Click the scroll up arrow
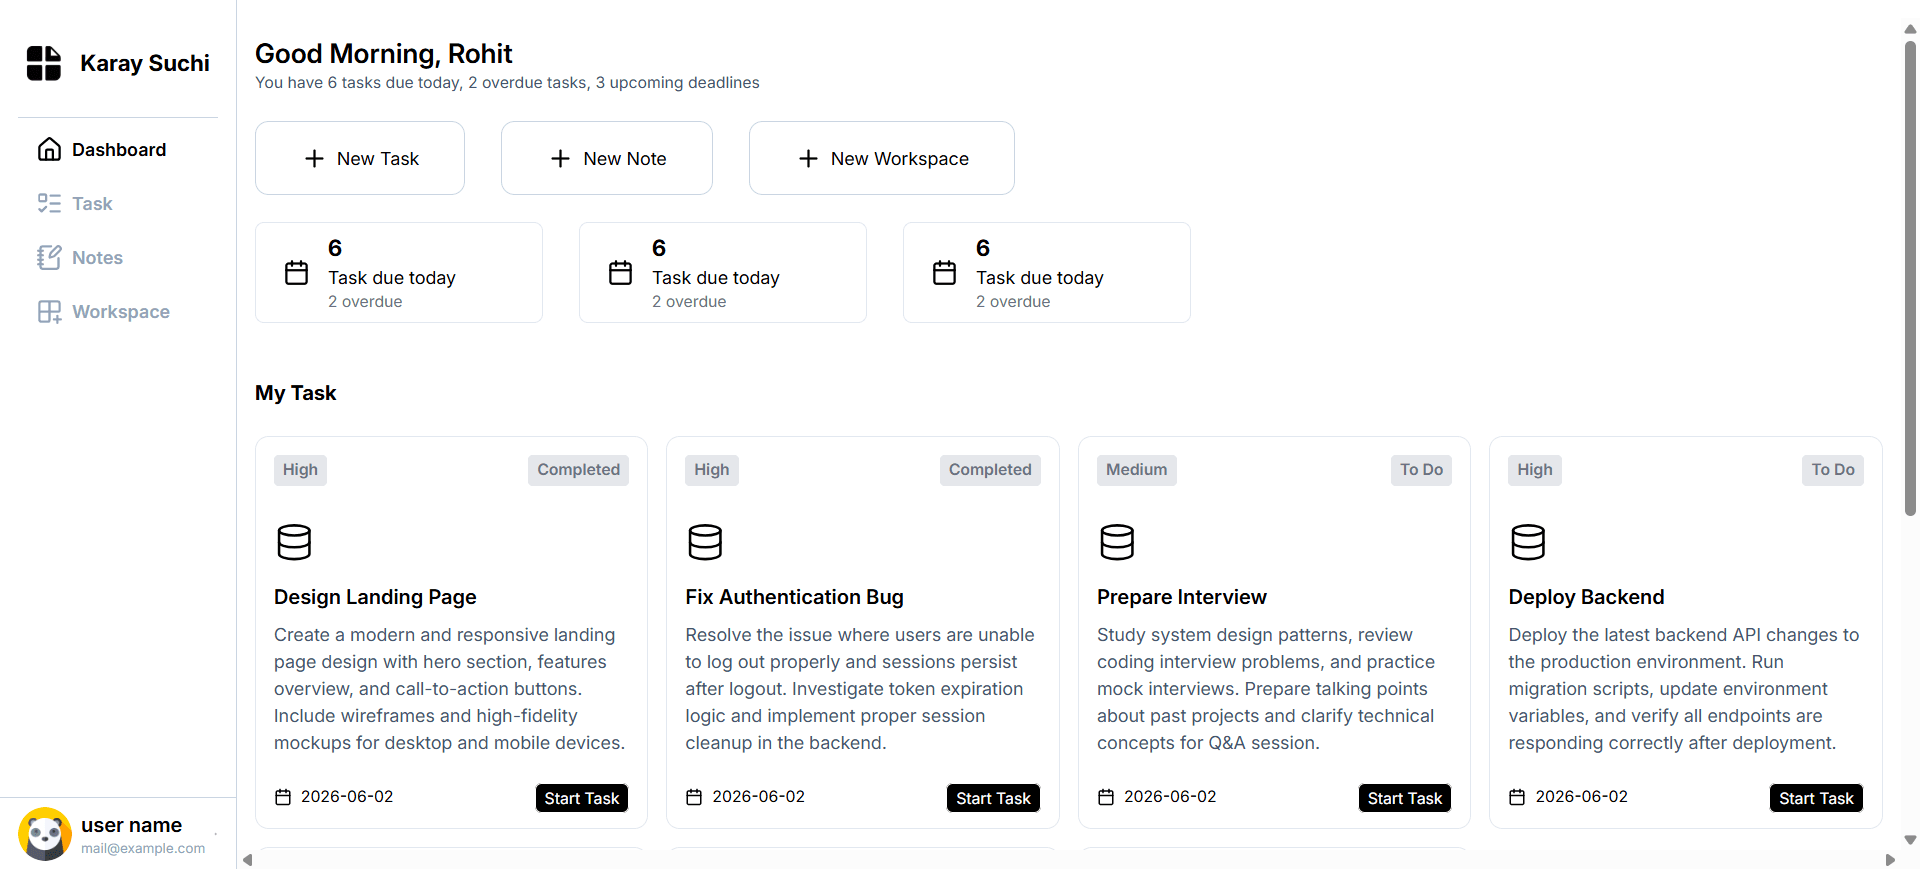Screen dimensions: 1920x869 click(x=1910, y=29)
